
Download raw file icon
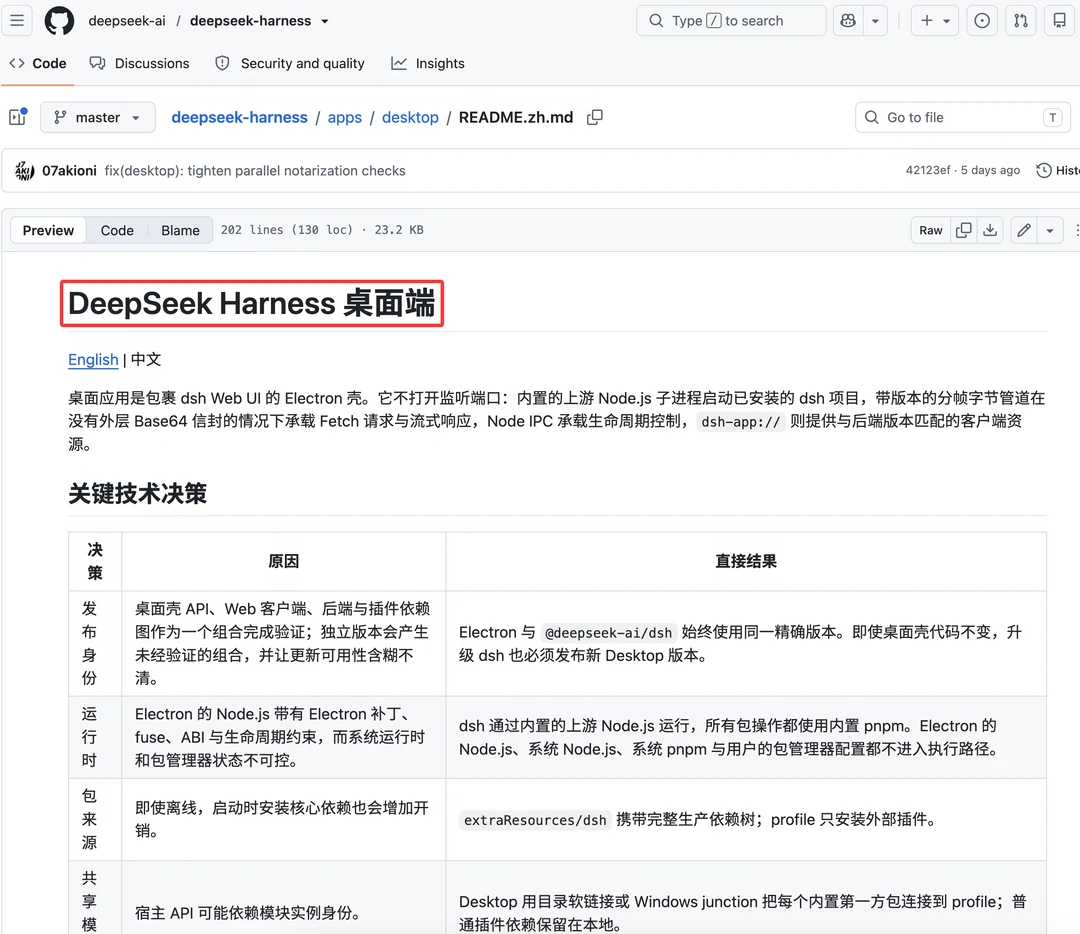click(x=990, y=230)
